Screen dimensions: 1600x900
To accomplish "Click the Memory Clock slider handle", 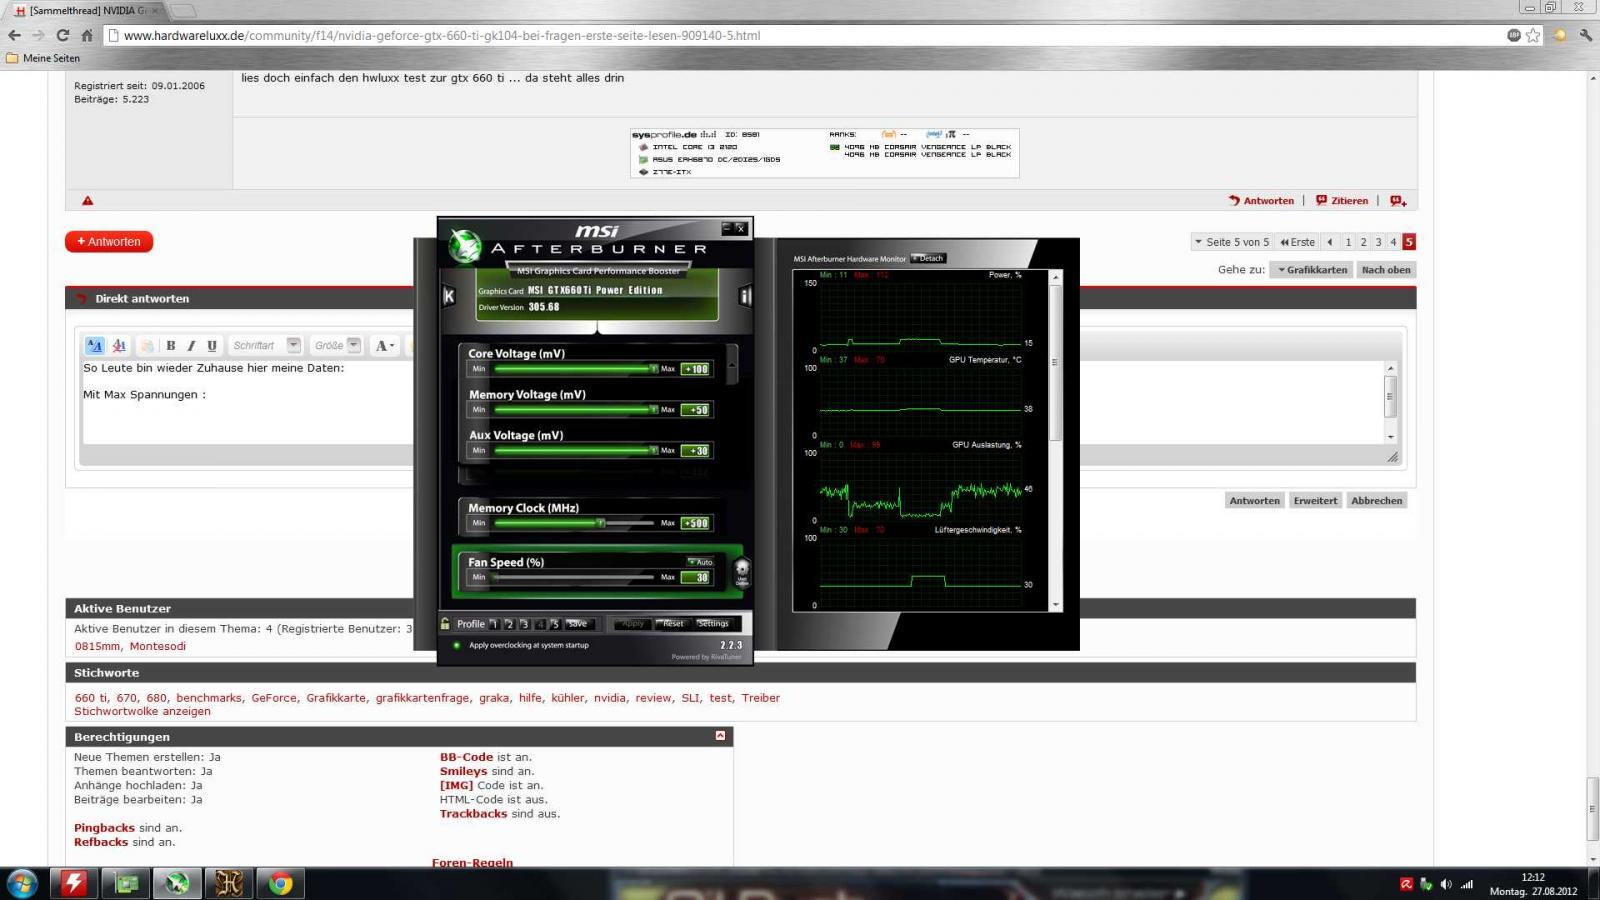I will tap(601, 523).
